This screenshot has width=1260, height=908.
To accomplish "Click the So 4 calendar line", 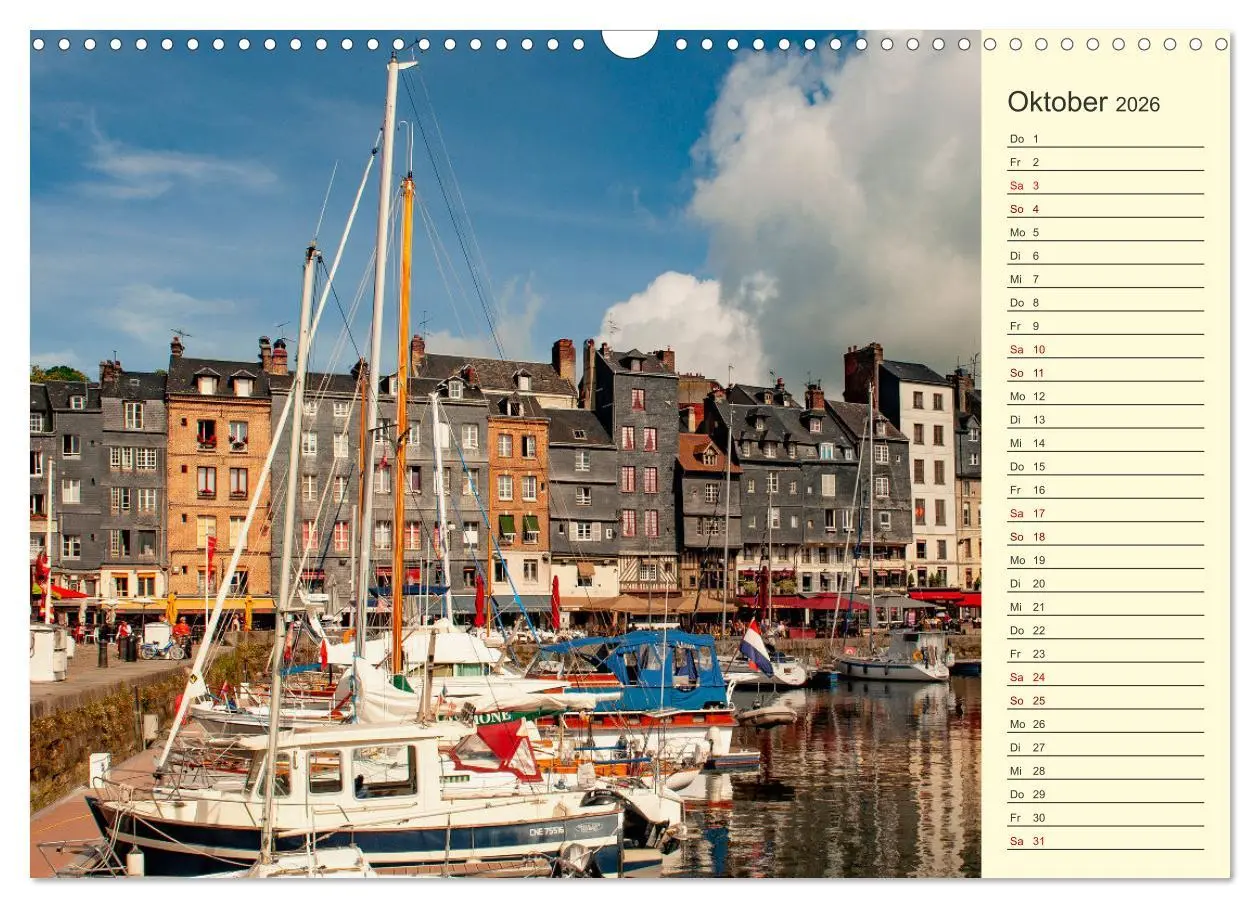I will point(1105,209).
